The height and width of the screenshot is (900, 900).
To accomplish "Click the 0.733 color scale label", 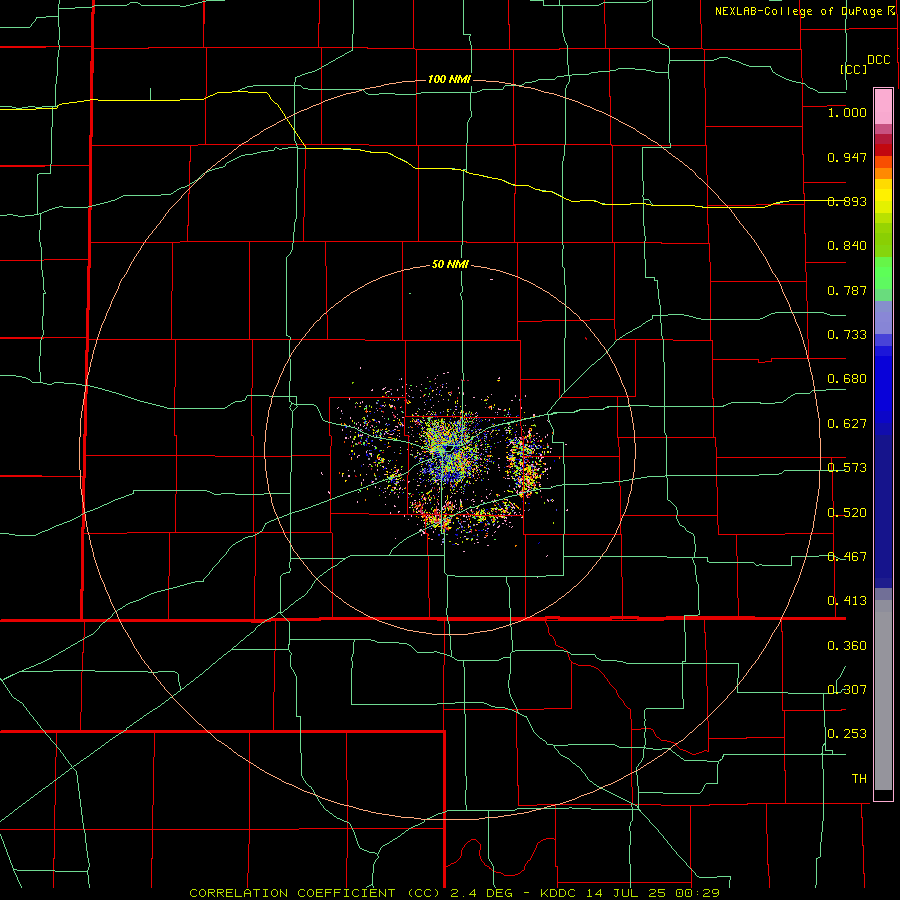I will [847, 335].
